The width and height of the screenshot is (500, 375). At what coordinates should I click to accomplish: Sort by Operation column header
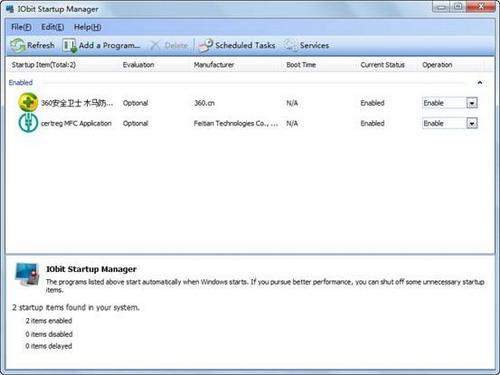pos(437,65)
